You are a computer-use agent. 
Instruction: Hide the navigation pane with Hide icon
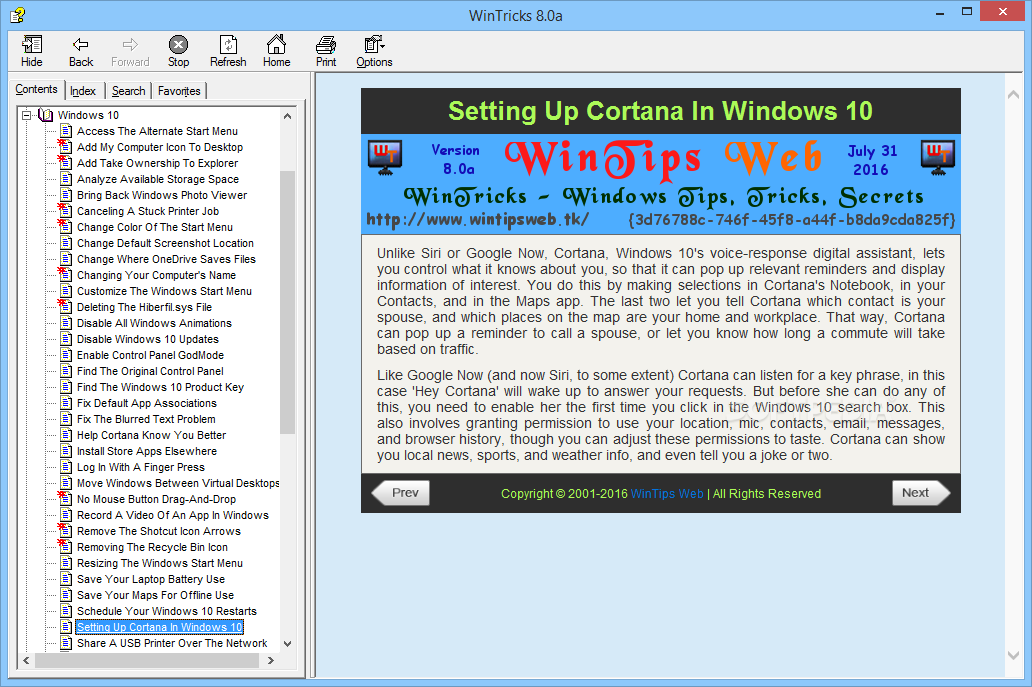[x=32, y=45]
